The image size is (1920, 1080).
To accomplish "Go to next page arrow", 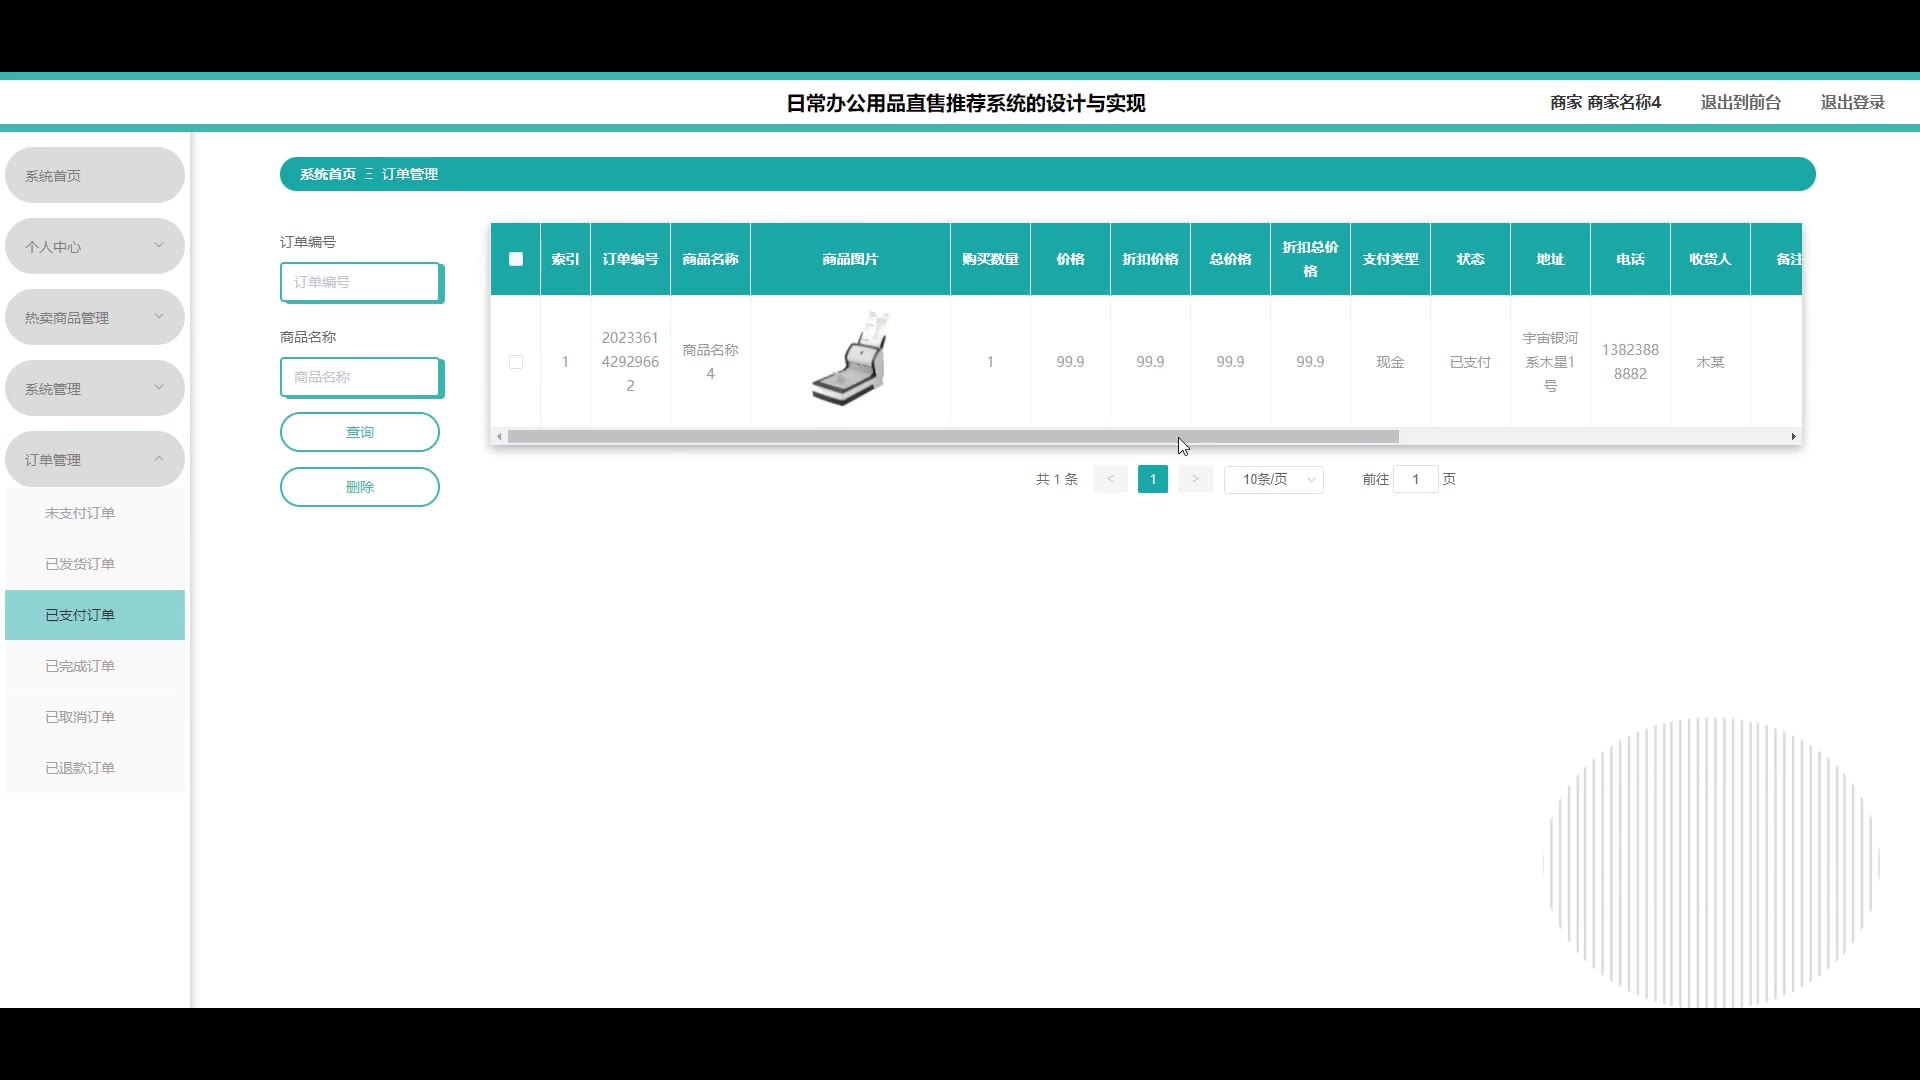I will click(1195, 479).
